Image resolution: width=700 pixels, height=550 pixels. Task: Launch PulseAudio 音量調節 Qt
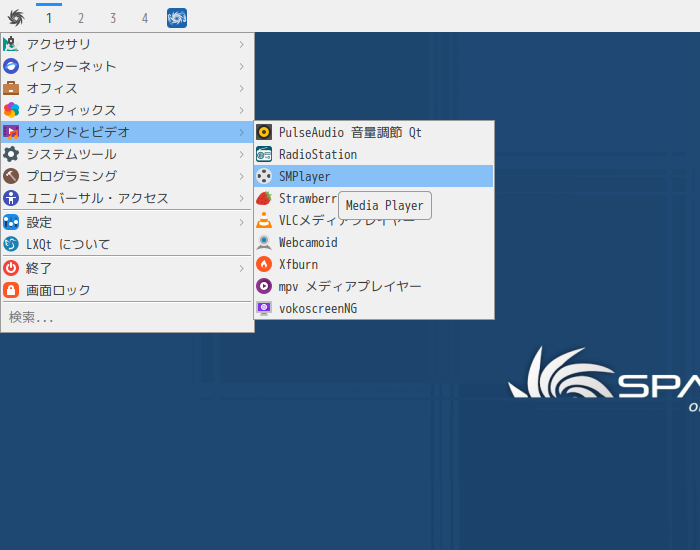(x=374, y=132)
